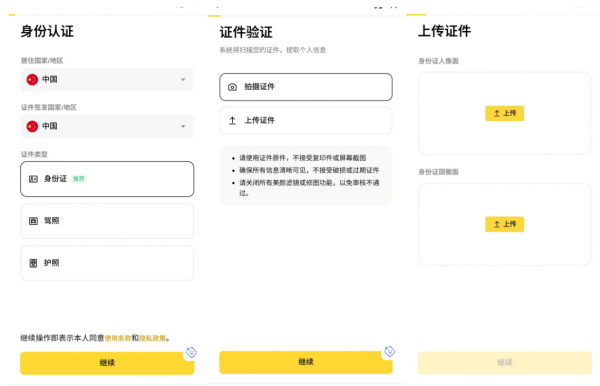The height and width of the screenshot is (386, 600).
Task: Click 继续 on the 证件验证 screen
Action: (x=306, y=362)
